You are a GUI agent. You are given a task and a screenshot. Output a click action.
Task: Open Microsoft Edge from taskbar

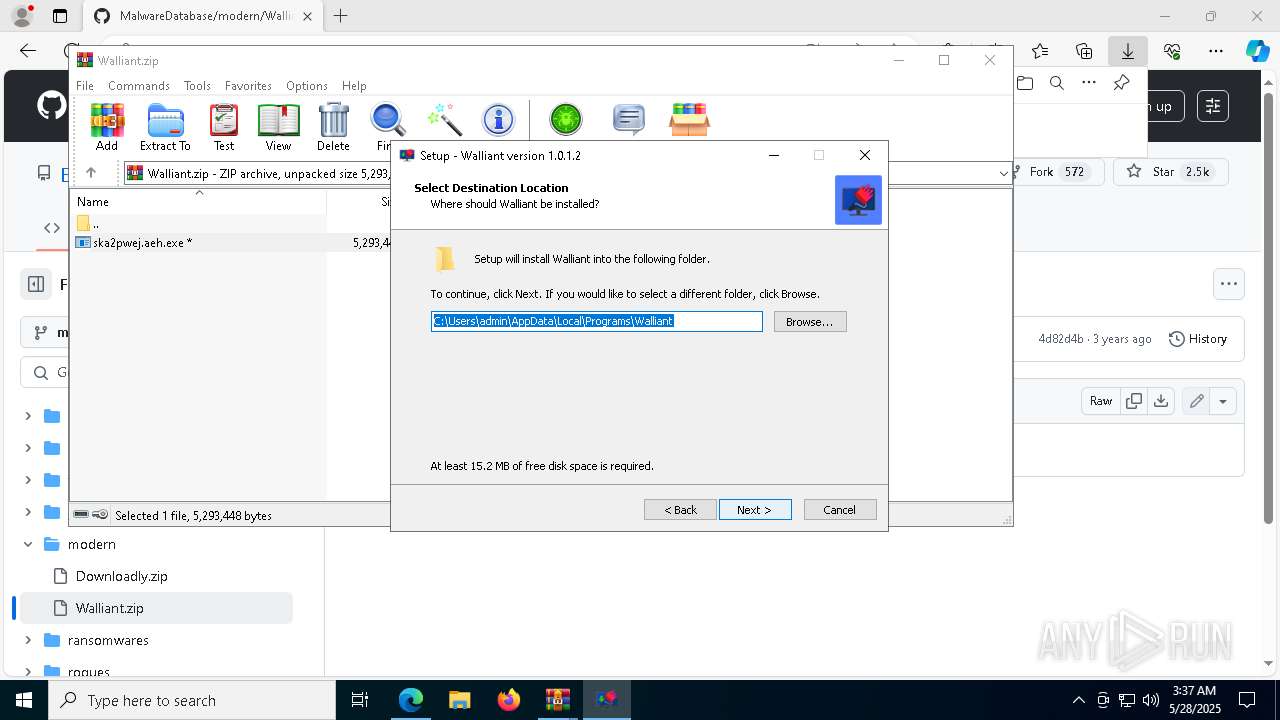pos(411,700)
